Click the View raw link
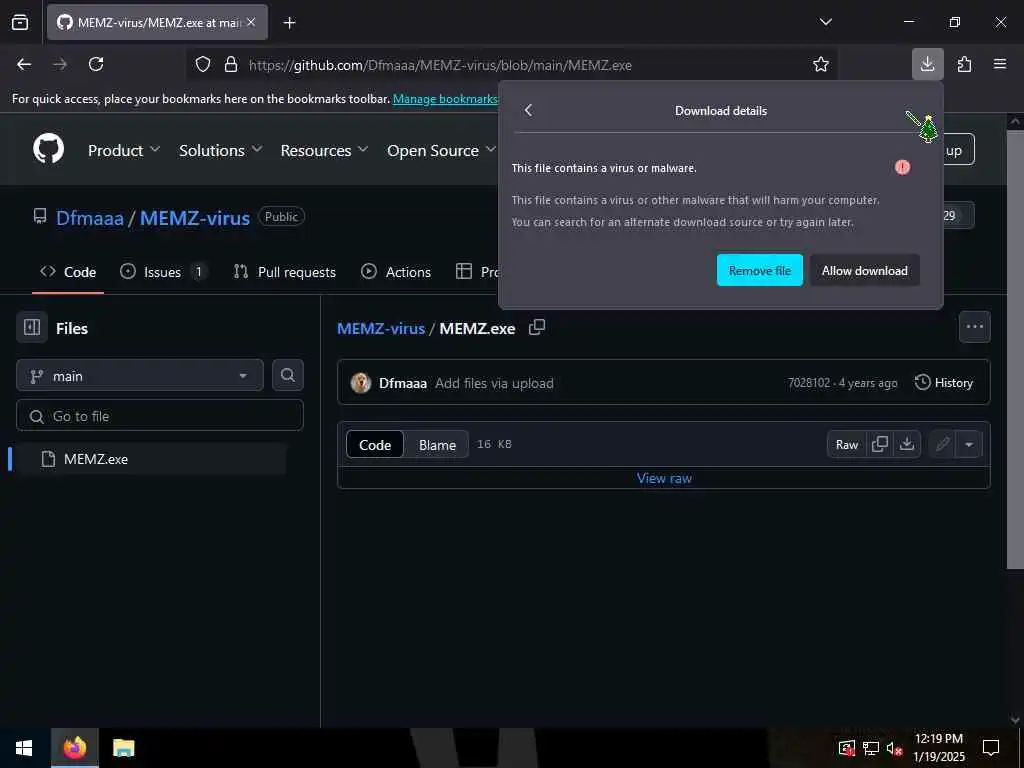Viewport: 1024px width, 768px height. [664, 478]
